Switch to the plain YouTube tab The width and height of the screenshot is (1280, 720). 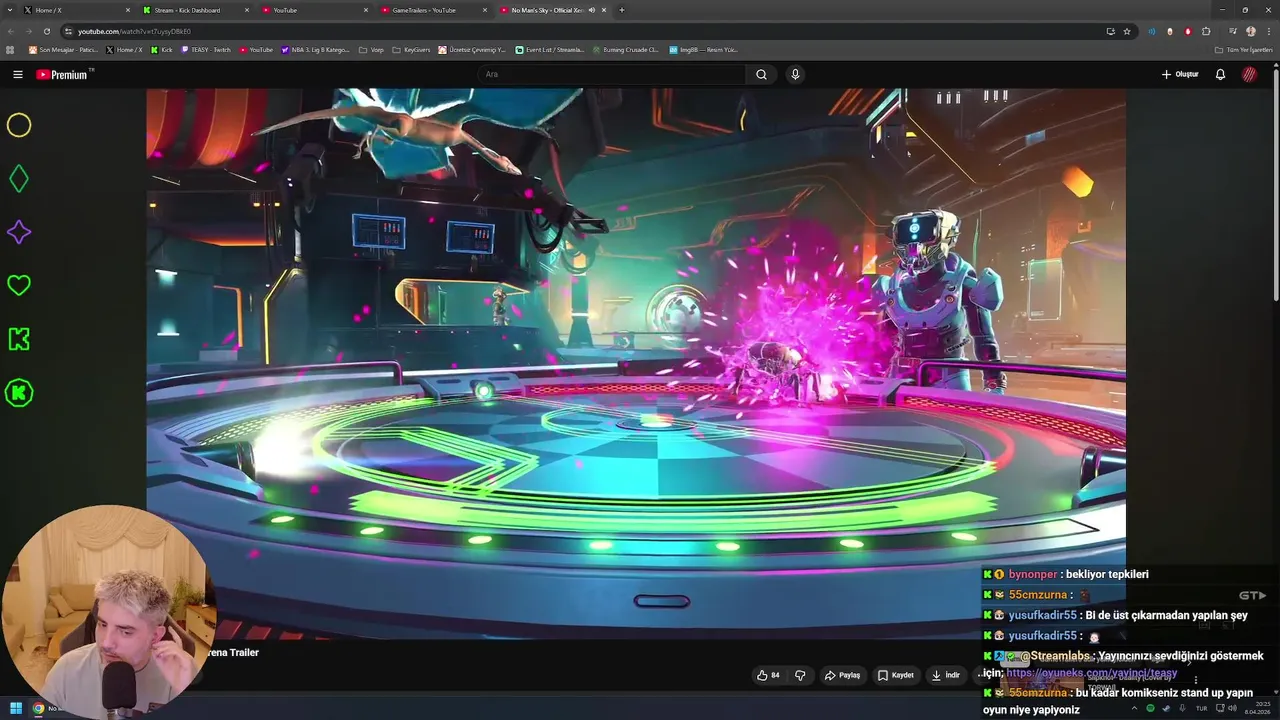[x=313, y=10]
